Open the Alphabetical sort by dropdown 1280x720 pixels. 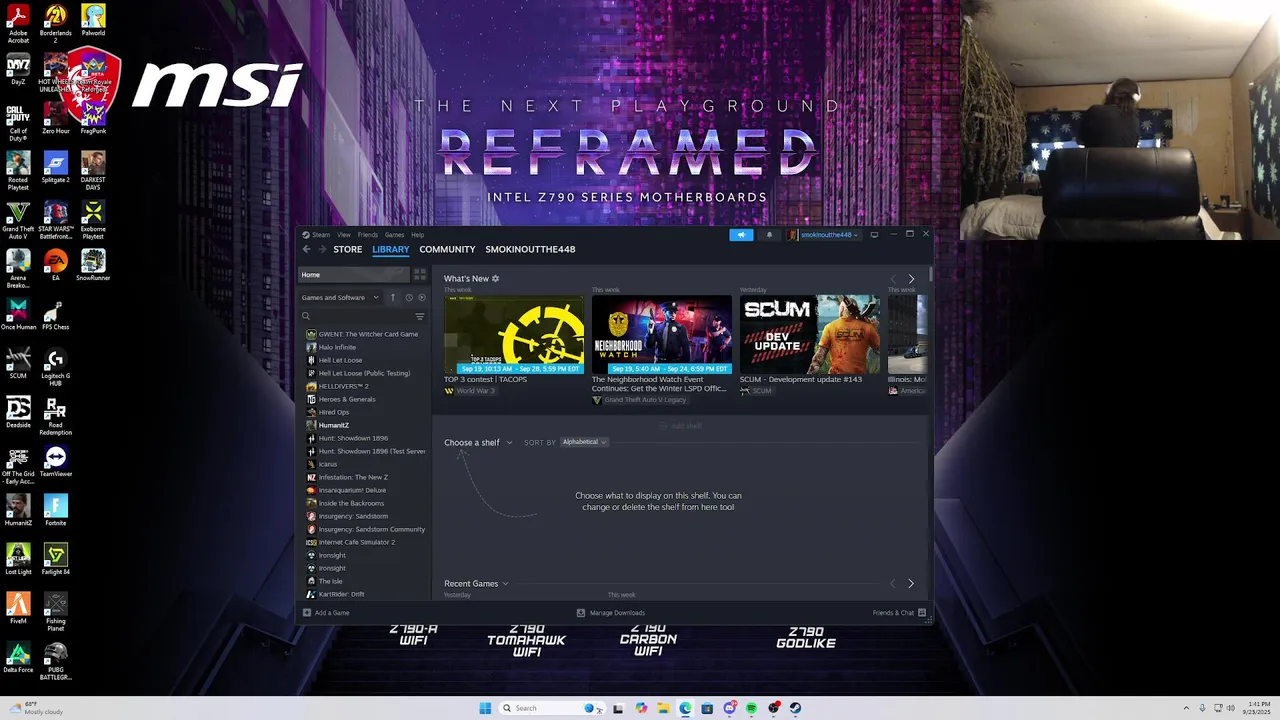click(584, 442)
